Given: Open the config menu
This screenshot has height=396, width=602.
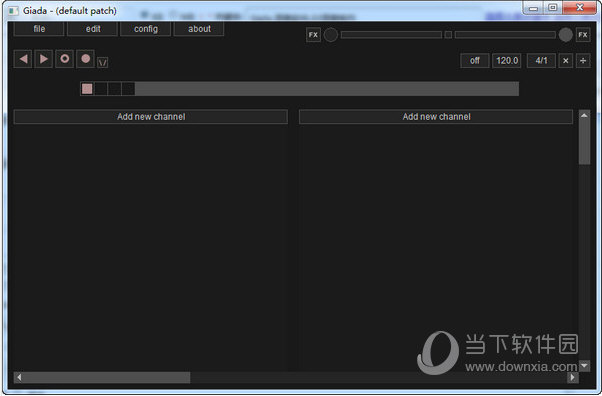Looking at the screenshot, I should point(146,29).
